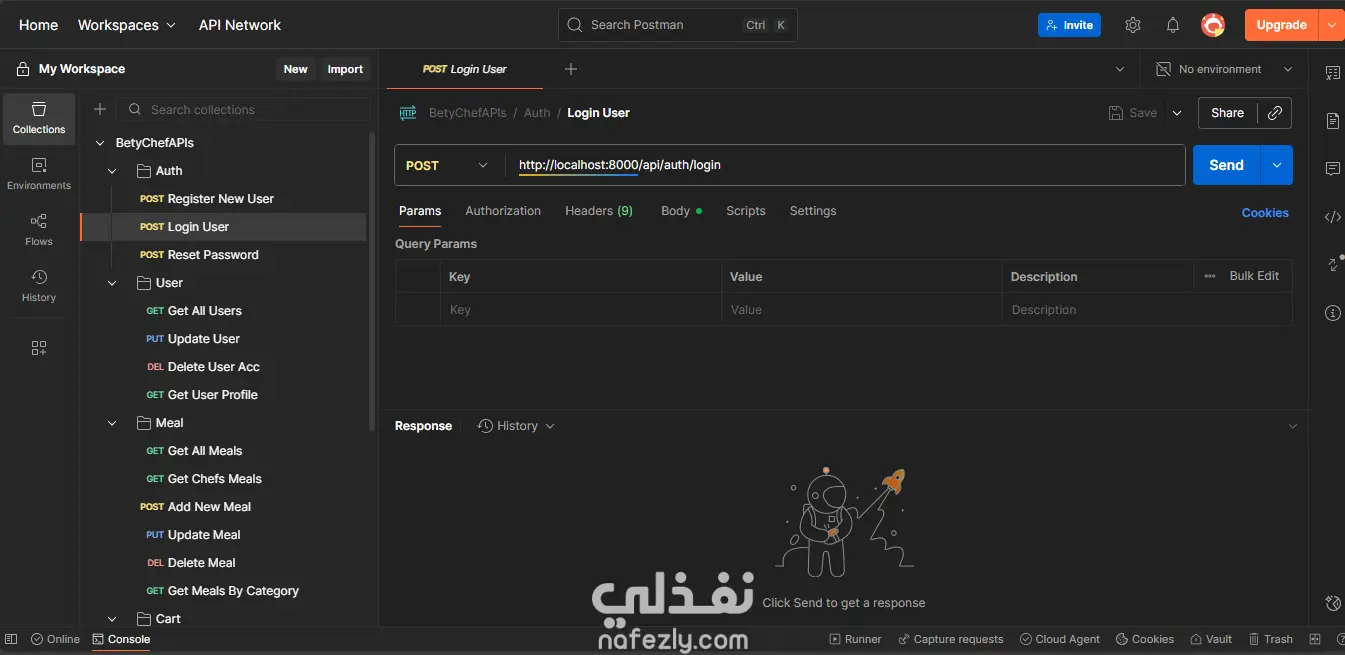Open the response History dropdown
This screenshot has height=655, width=1345.
point(516,426)
